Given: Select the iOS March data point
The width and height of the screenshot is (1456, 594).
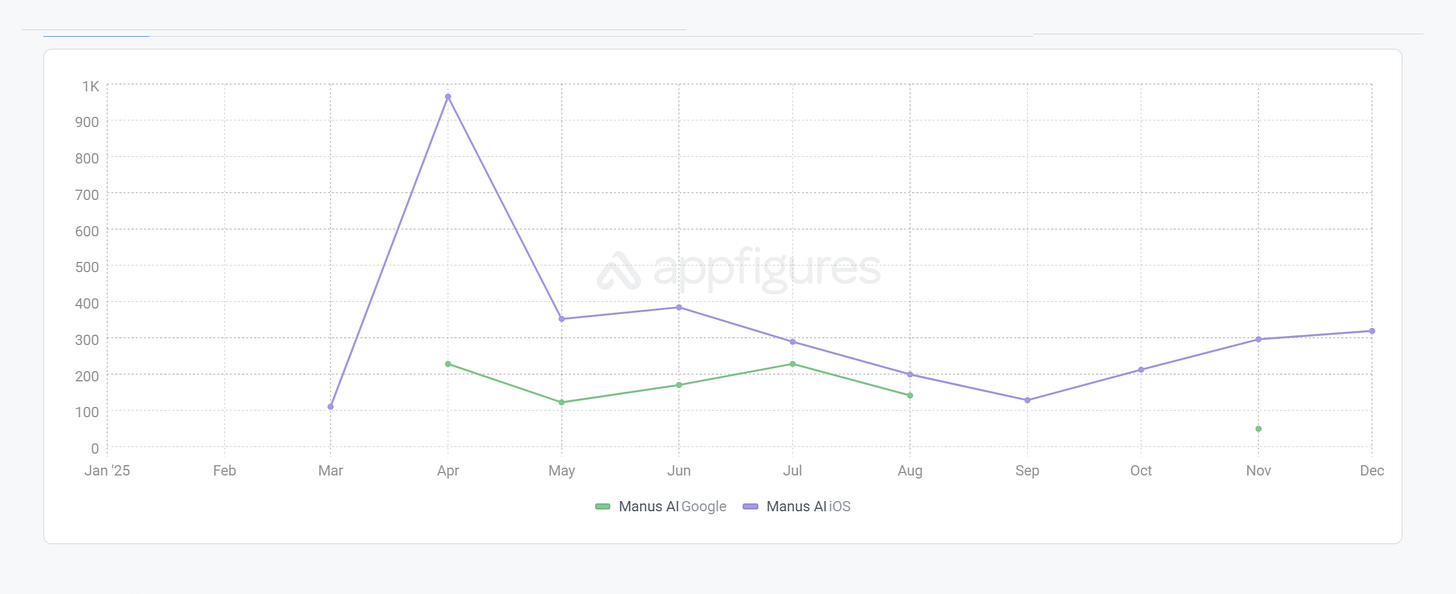Looking at the screenshot, I should coord(331,406).
